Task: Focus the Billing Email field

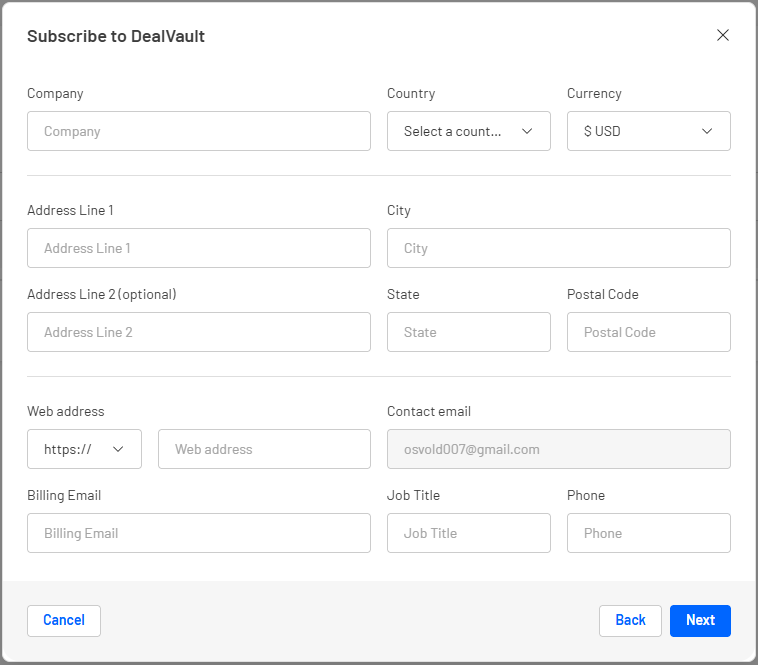Action: pyautogui.click(x=199, y=533)
